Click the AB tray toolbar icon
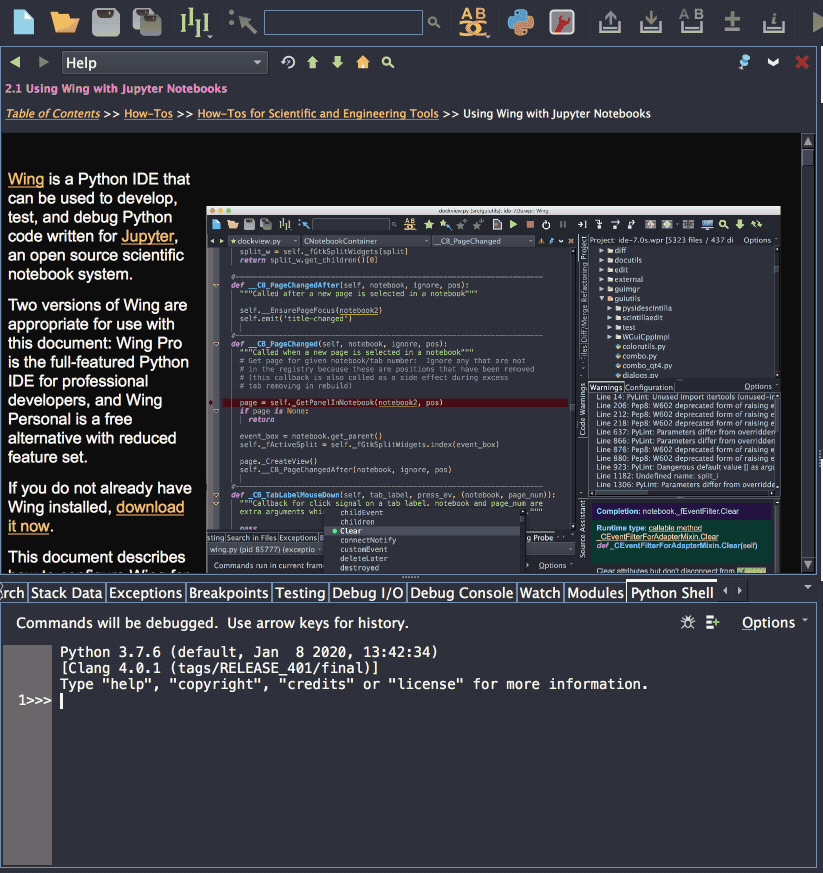 tap(692, 21)
